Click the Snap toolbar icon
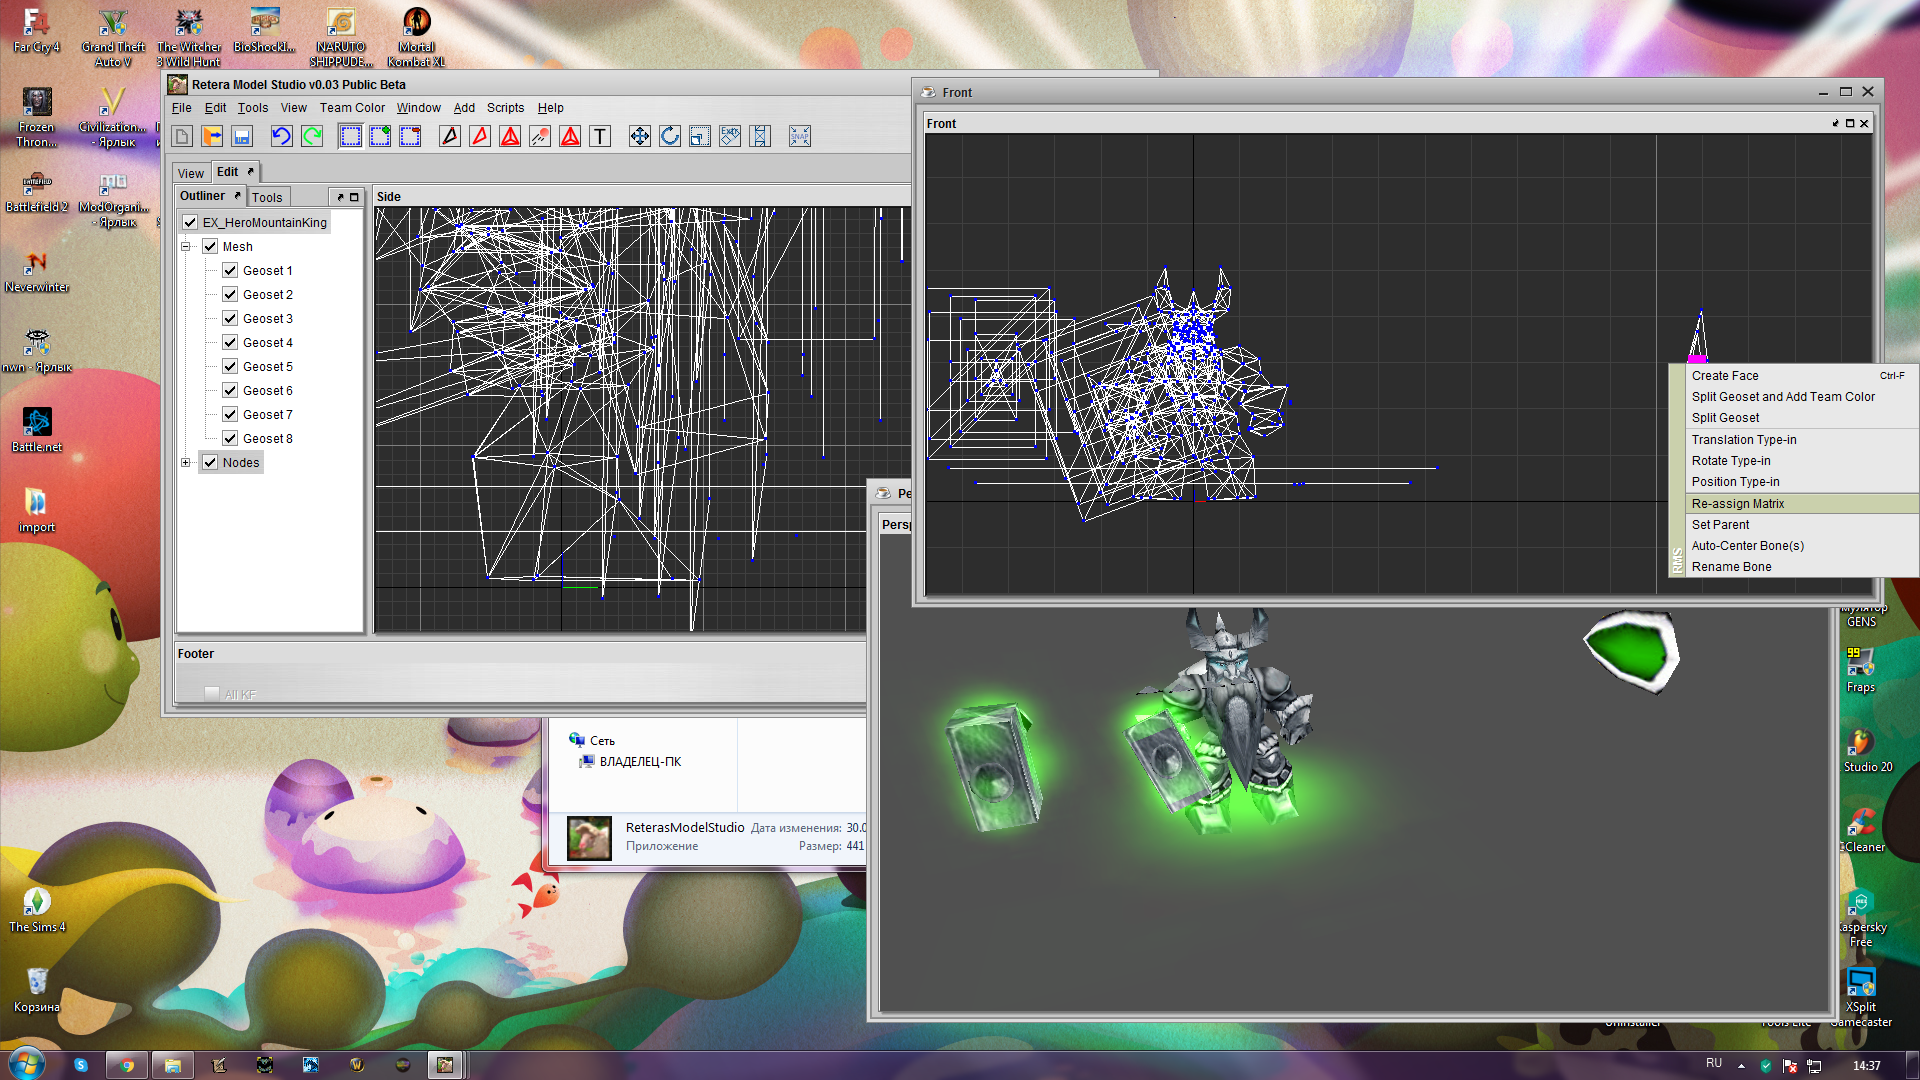Image resolution: width=1920 pixels, height=1080 pixels. [800, 137]
